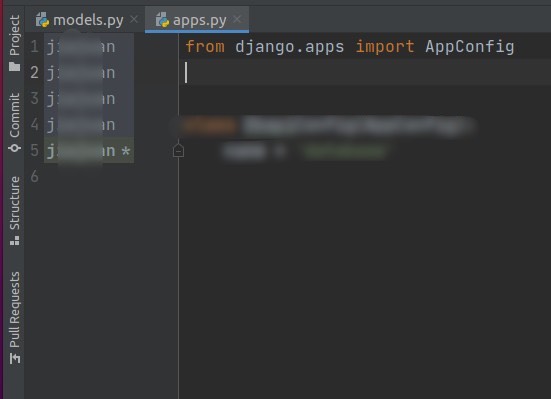Open the Structure tool window

(14, 211)
